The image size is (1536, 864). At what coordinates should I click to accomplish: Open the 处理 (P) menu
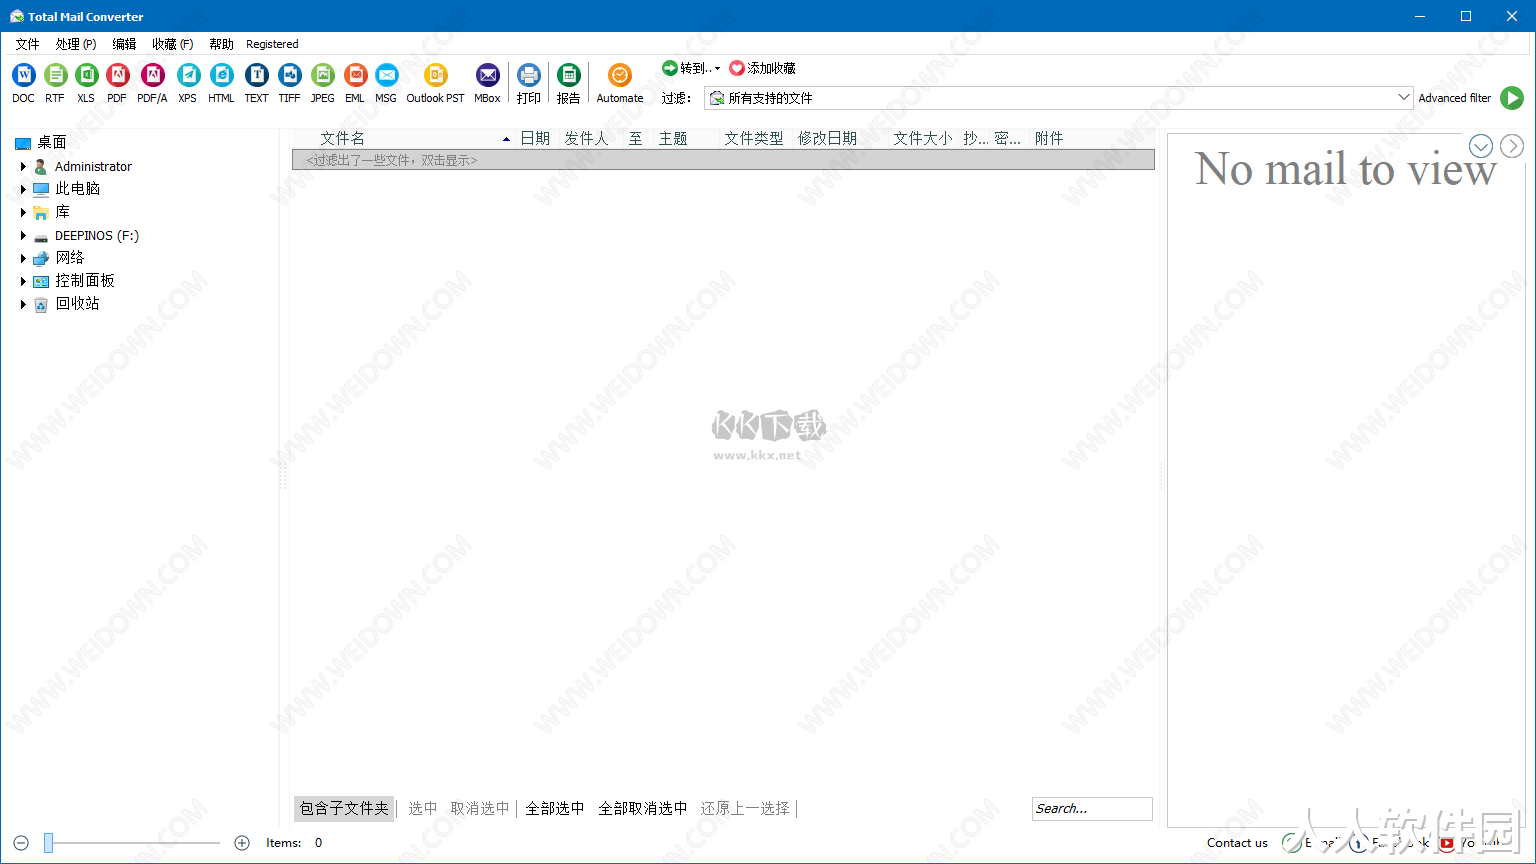76,44
